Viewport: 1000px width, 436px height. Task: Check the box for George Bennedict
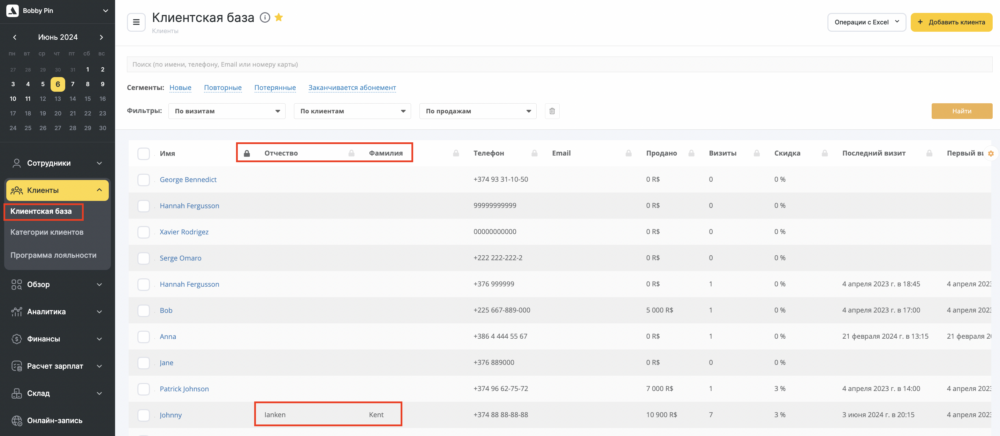click(x=143, y=180)
